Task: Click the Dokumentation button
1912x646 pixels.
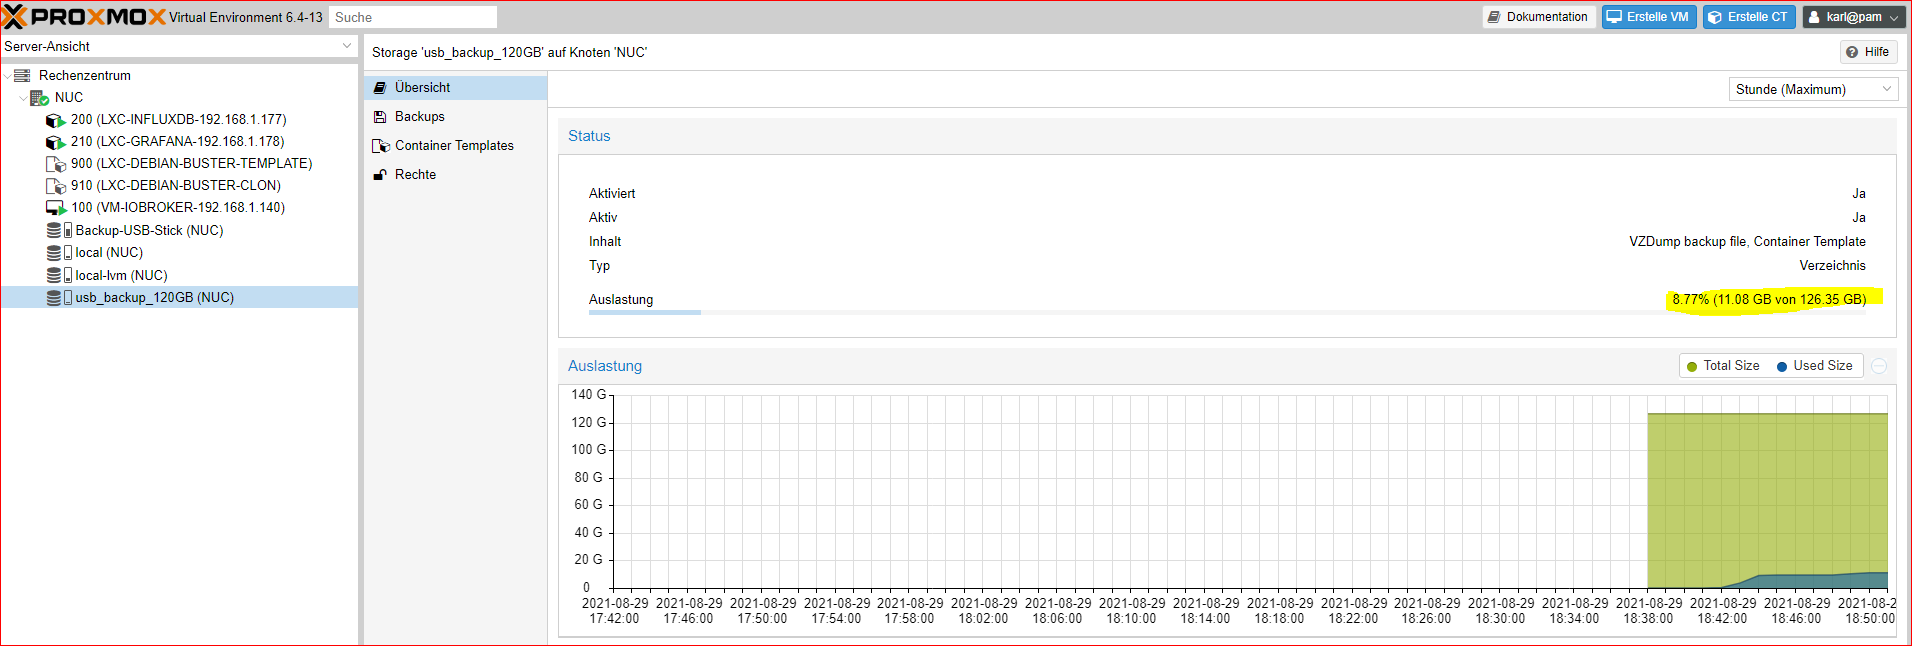Action: click(x=1539, y=17)
